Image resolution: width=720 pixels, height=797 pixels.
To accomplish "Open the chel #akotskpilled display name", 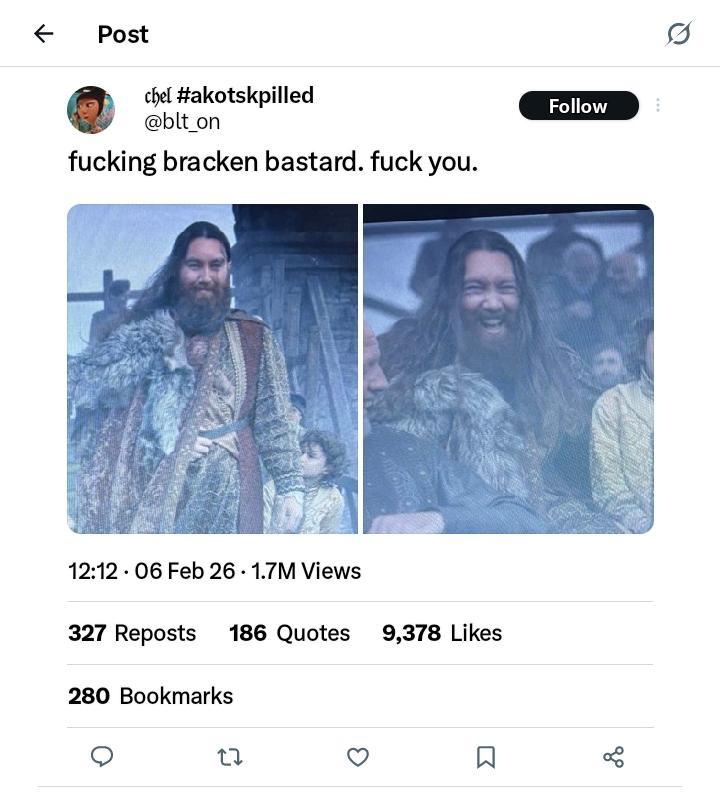I will click(x=229, y=95).
